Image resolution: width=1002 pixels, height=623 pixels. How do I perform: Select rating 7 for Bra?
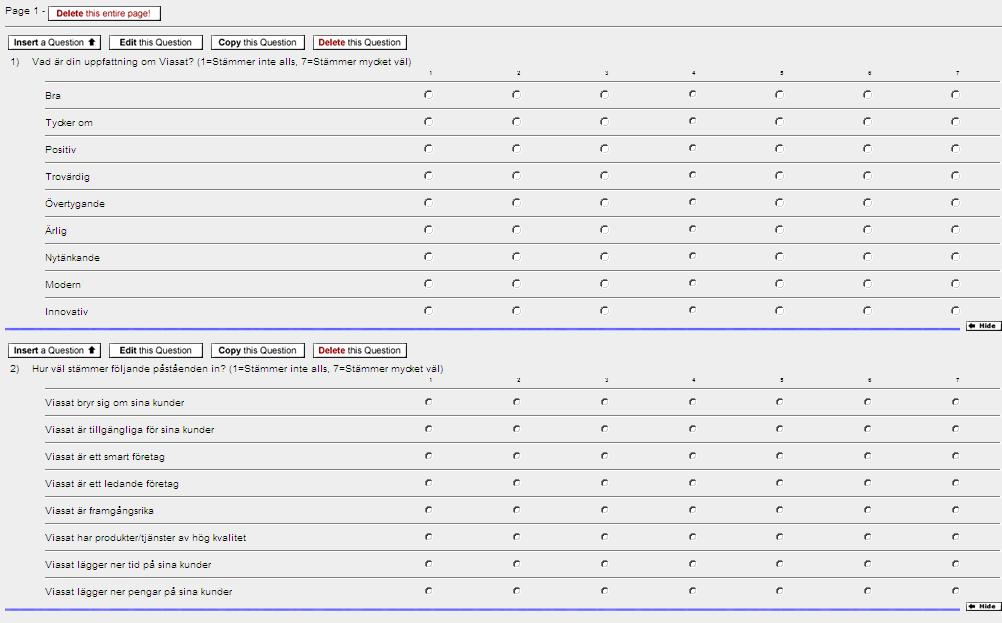[955, 95]
